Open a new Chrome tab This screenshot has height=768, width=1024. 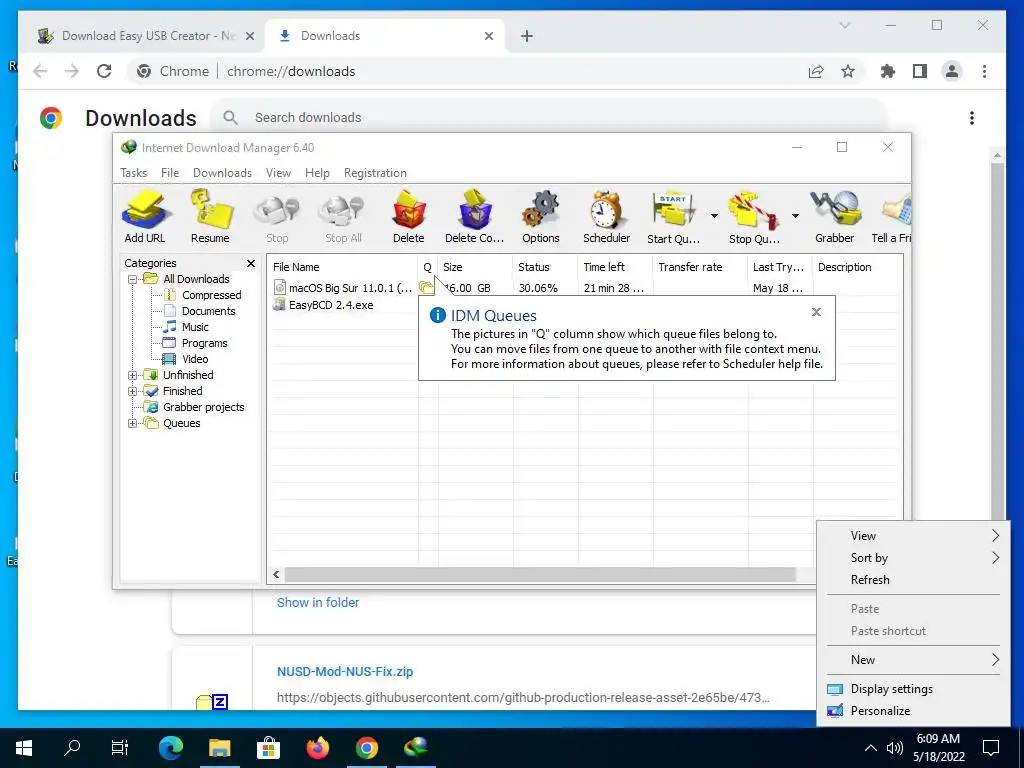coord(527,36)
